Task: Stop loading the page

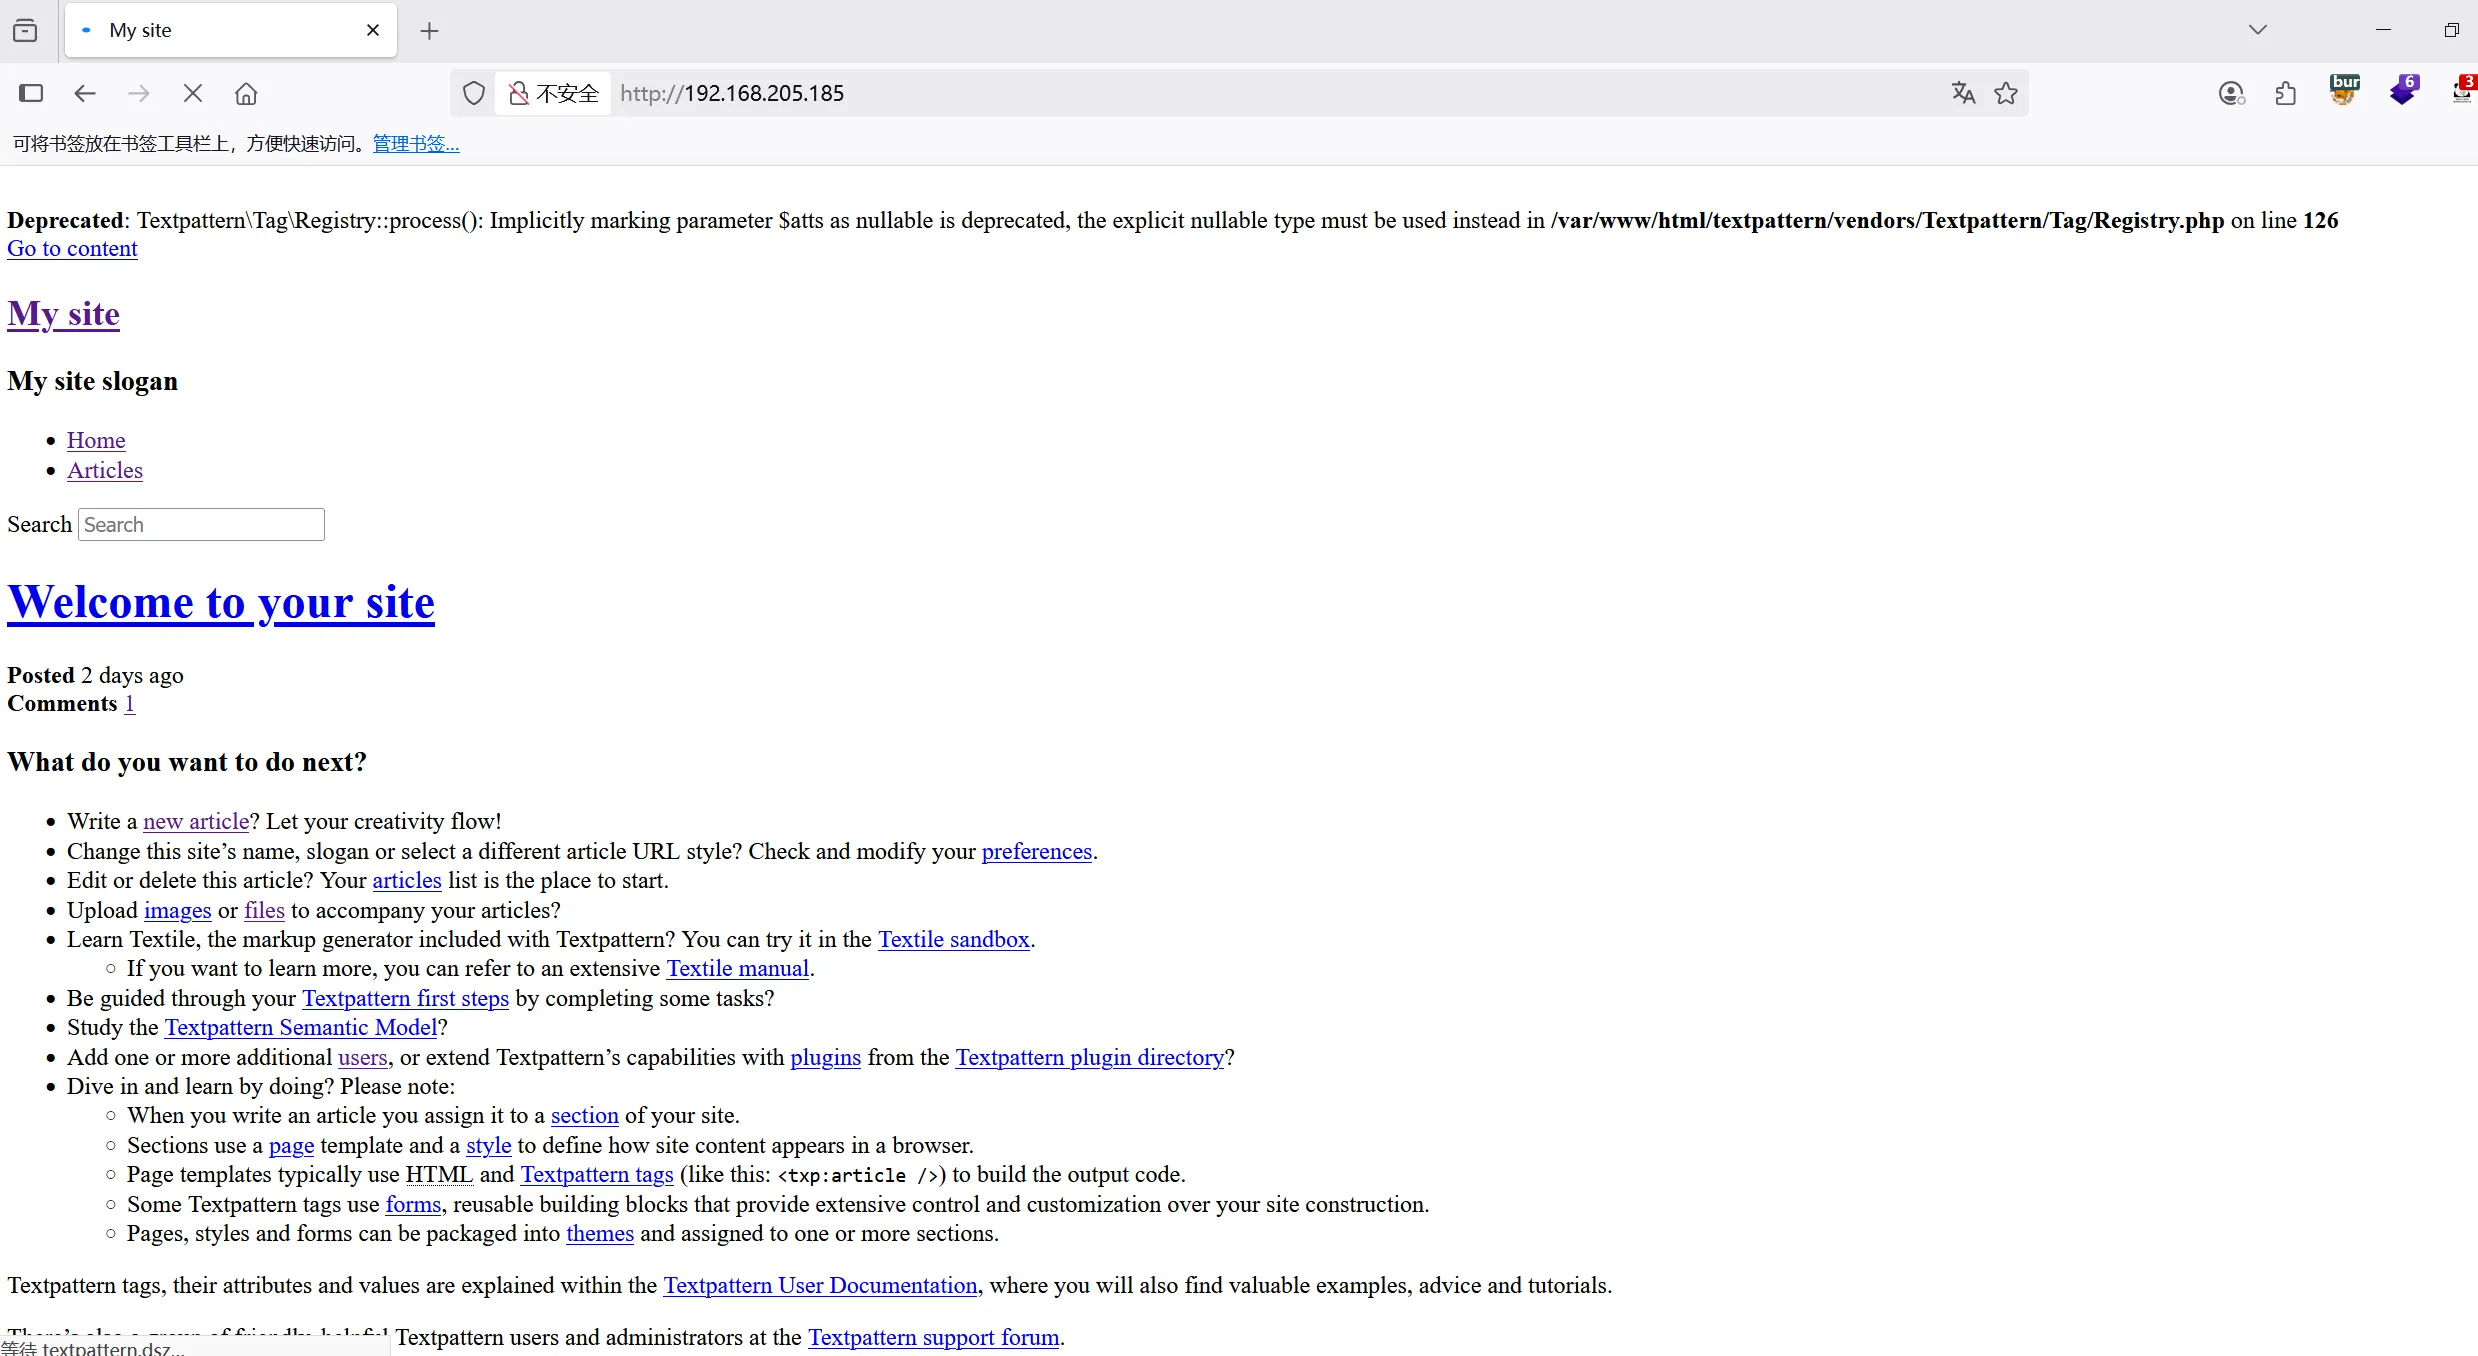Action: (x=193, y=93)
